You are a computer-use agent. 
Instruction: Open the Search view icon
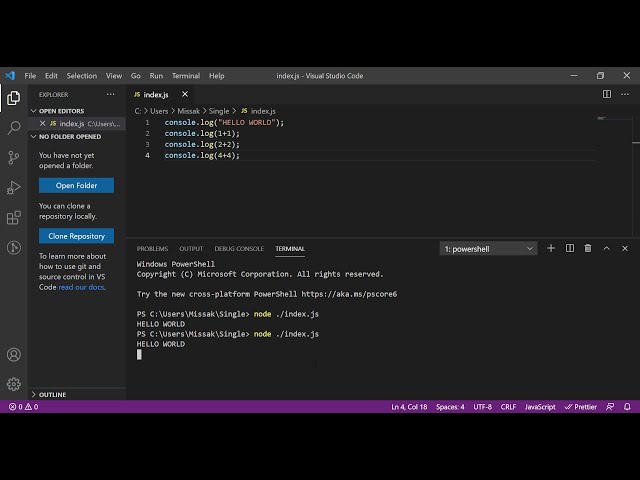coord(13,128)
